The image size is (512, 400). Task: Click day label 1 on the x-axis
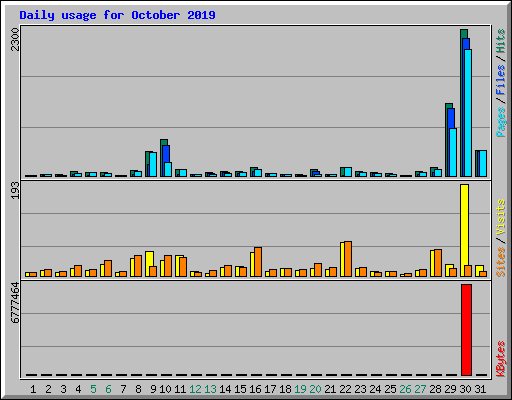point(33,389)
